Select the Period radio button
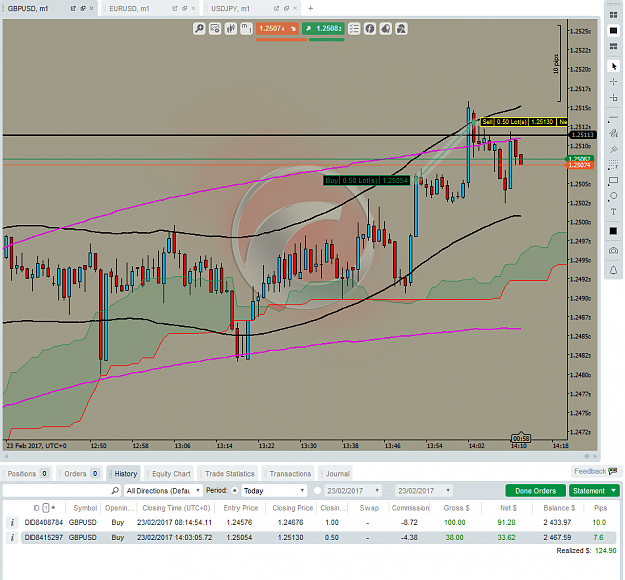Screen dimensions: 625x580 pyautogui.click(x=235, y=491)
